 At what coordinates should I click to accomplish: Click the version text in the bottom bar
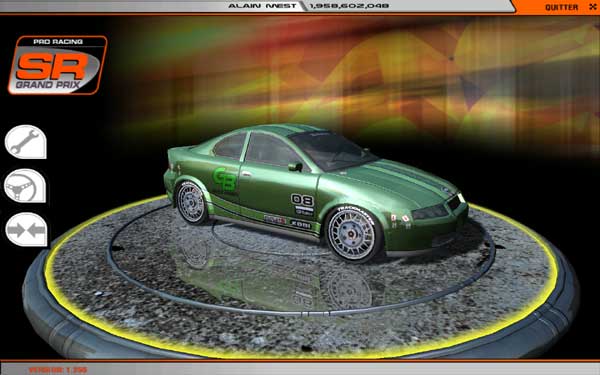58,370
